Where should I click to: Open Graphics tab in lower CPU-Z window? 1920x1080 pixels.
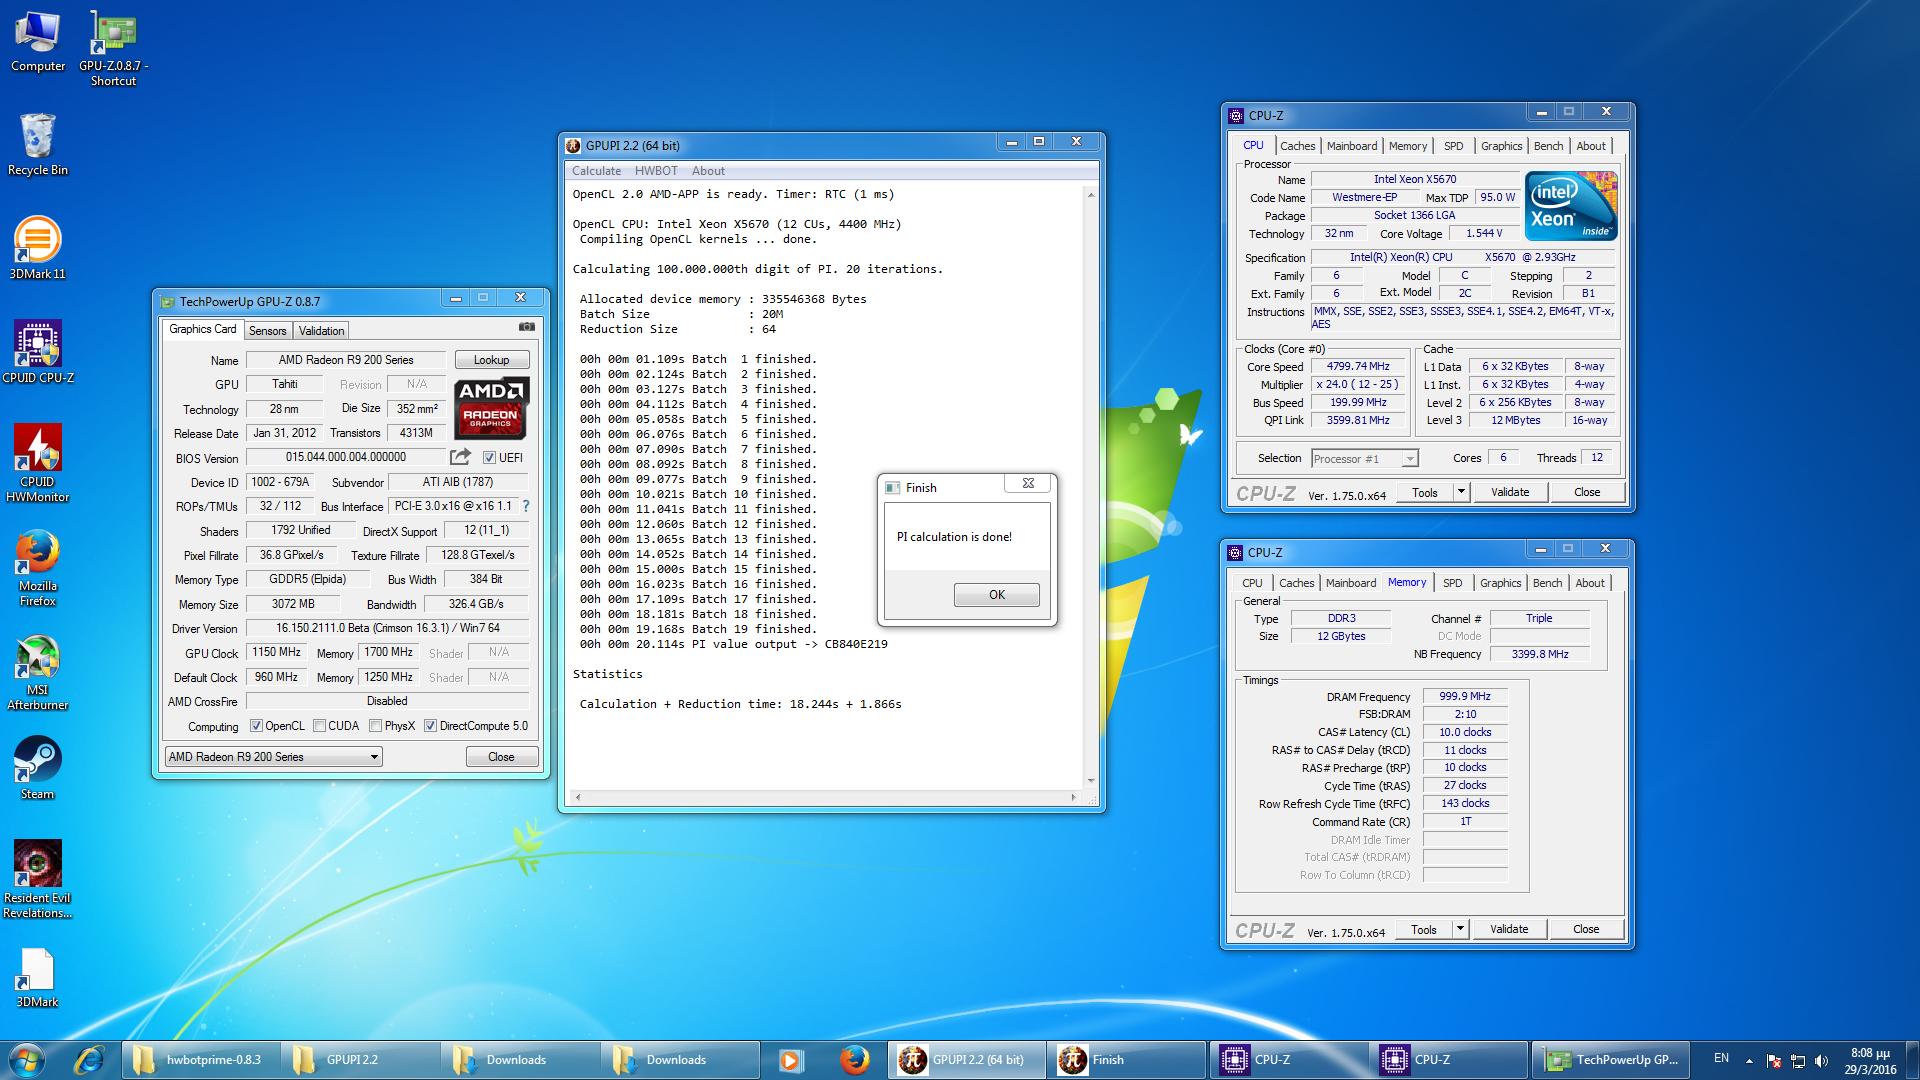coord(1500,583)
